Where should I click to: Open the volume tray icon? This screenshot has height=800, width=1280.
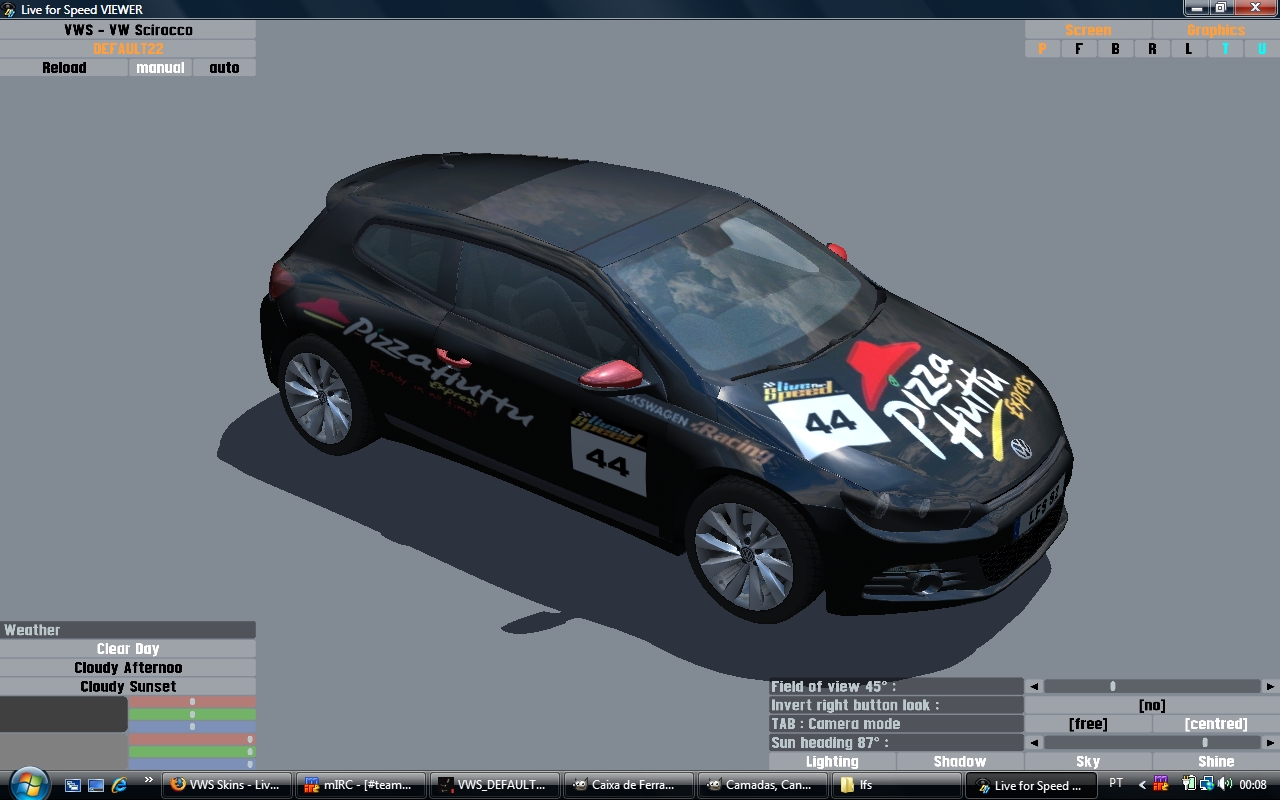click(1224, 785)
